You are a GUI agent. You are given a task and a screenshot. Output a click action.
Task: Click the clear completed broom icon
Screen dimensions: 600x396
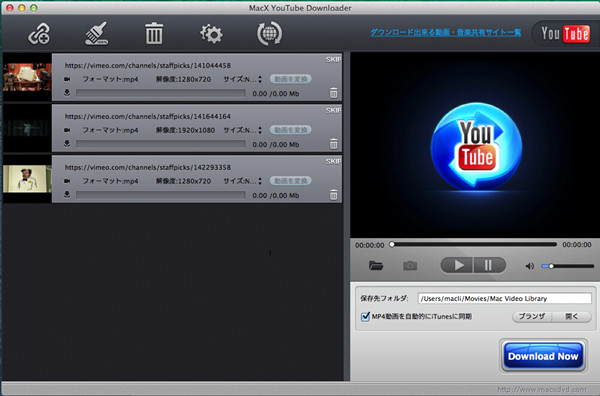tap(96, 34)
